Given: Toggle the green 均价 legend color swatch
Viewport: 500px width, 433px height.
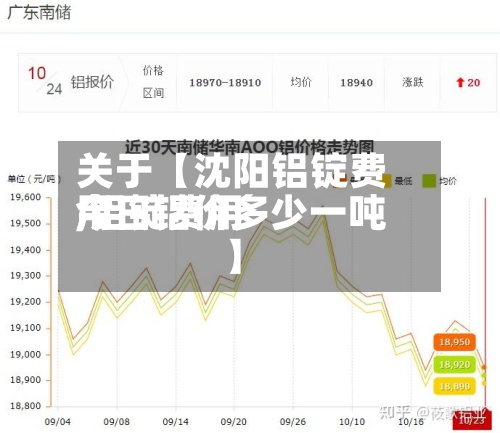Looking at the screenshot, I should (x=429, y=181).
